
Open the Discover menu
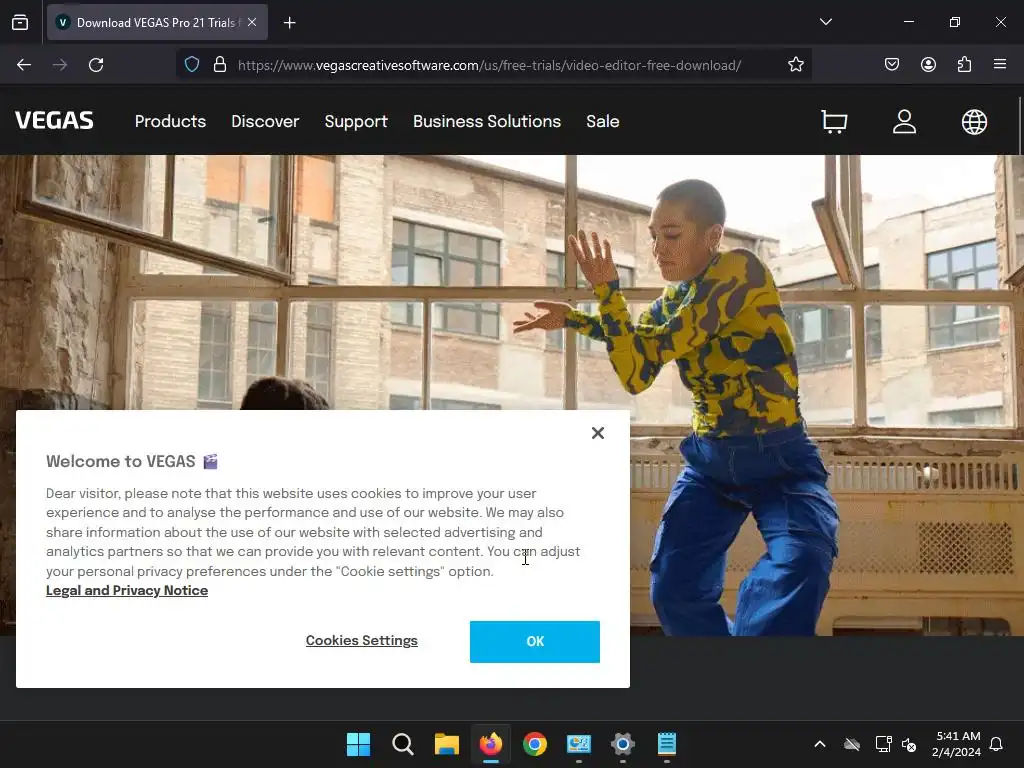pyautogui.click(x=265, y=121)
